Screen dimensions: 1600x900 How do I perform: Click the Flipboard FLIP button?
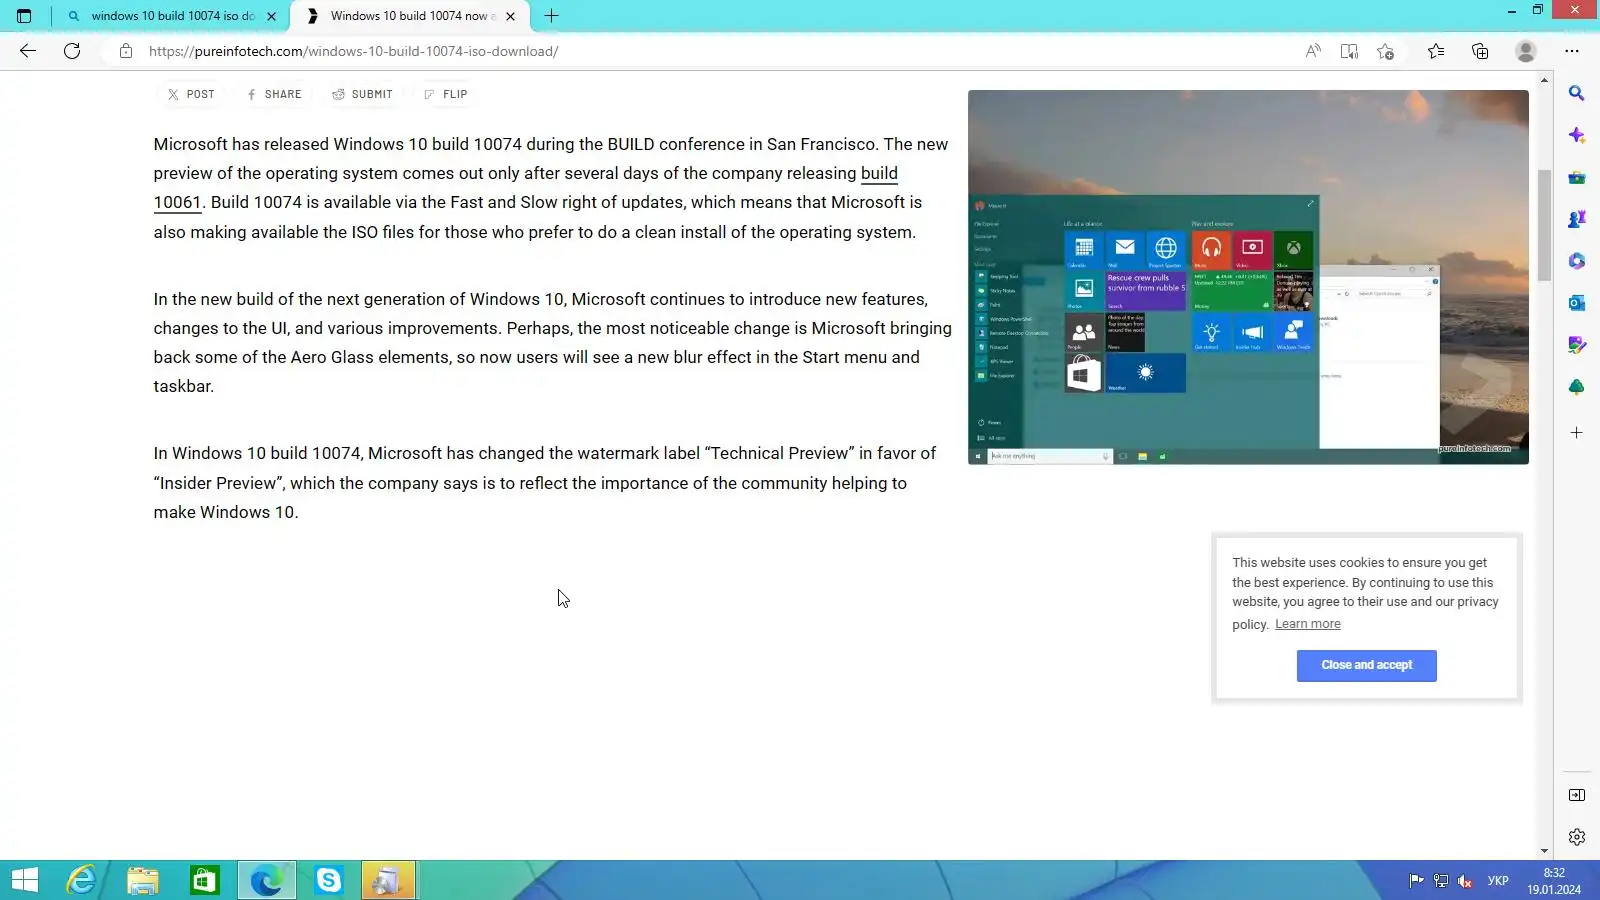pyautogui.click(x=445, y=94)
